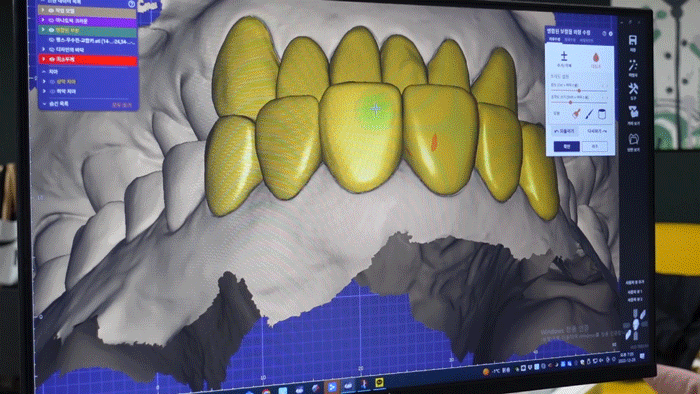
Task: Click the taskbar clock and date
Action: click(627, 357)
